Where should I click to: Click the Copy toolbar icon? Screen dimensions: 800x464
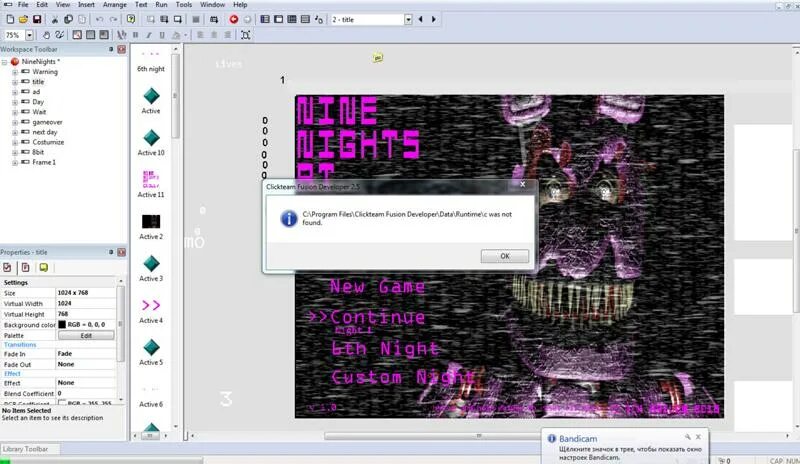68,19
